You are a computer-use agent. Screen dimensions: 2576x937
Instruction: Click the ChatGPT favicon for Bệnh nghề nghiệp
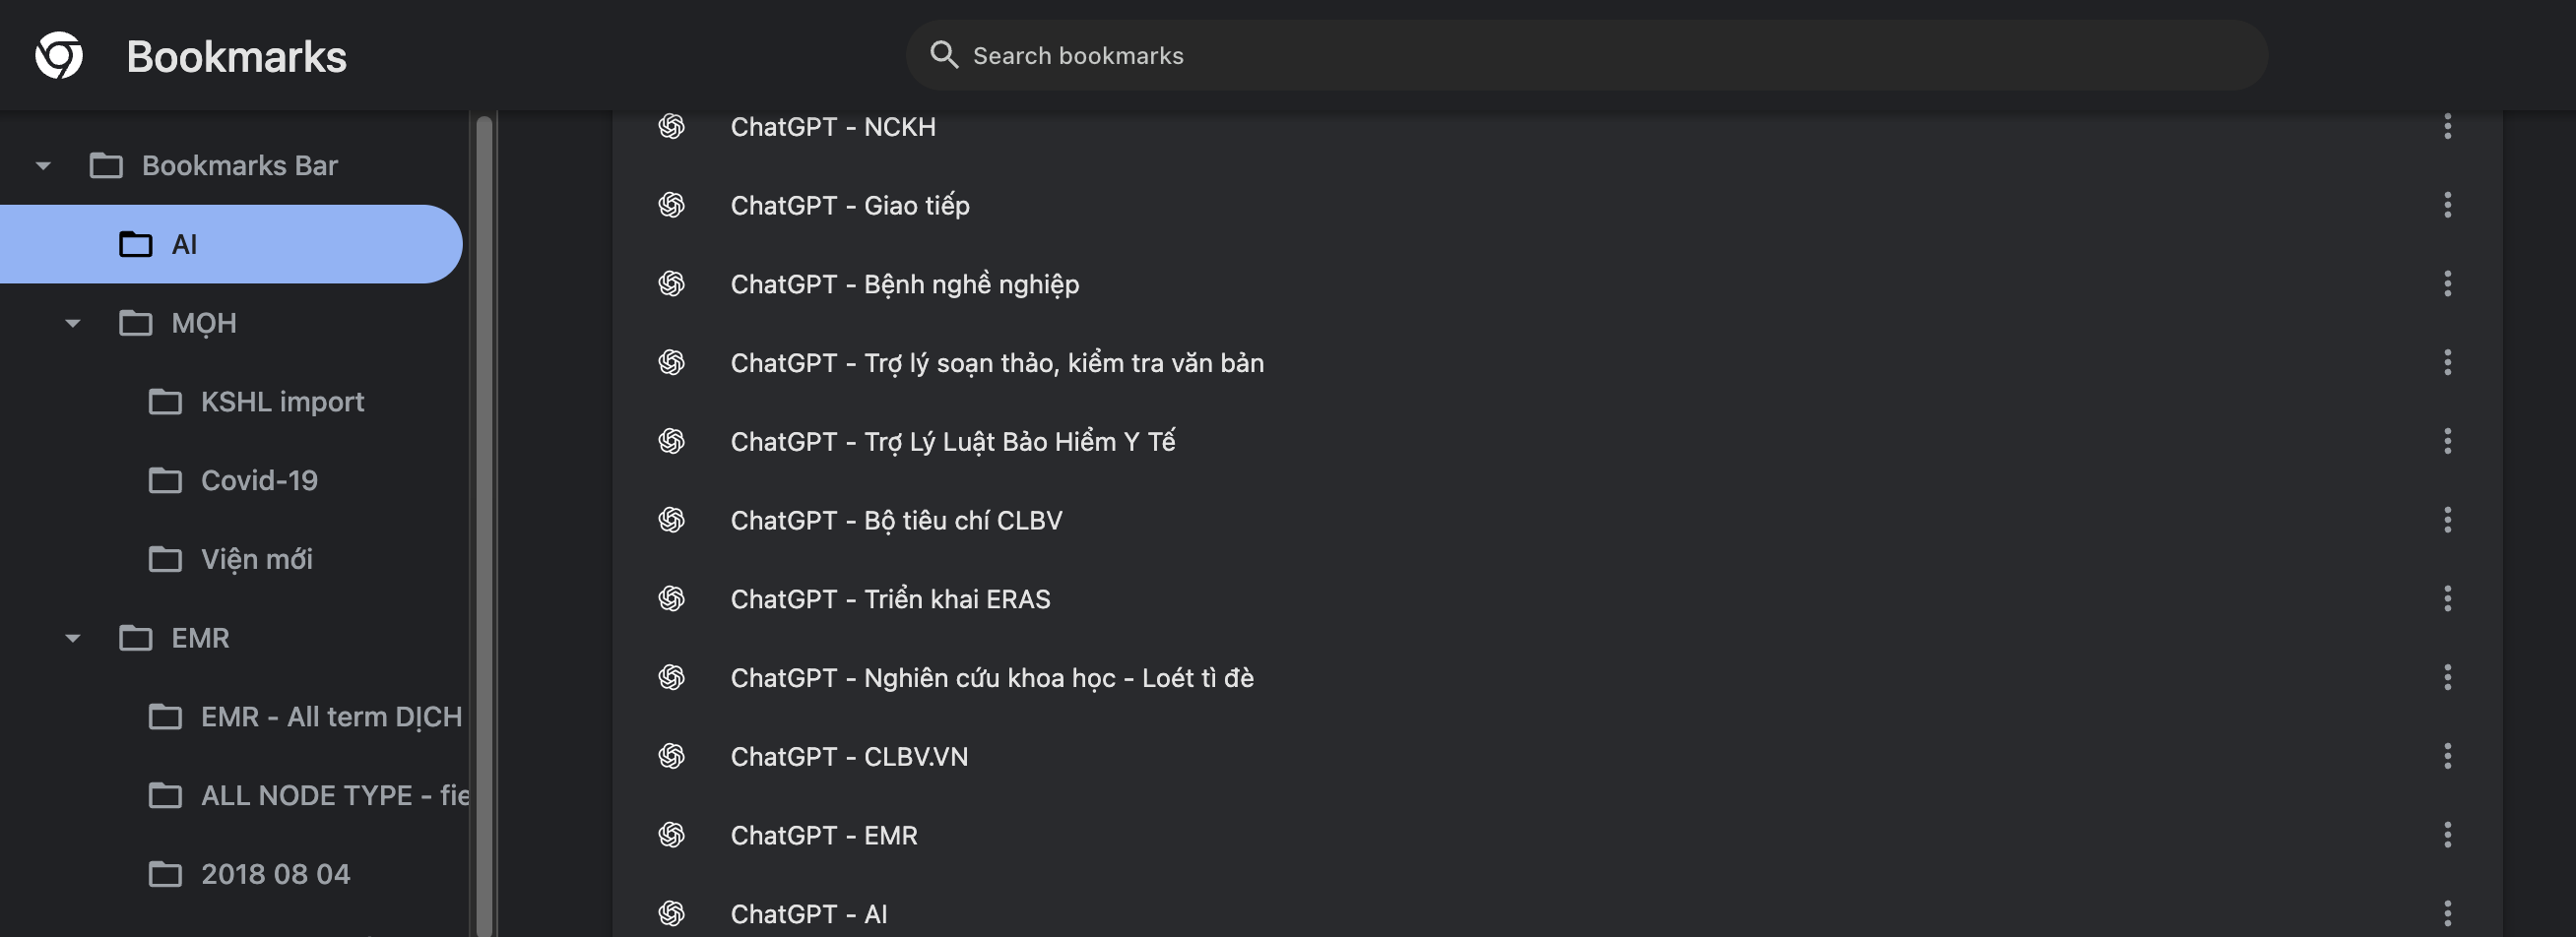(672, 285)
